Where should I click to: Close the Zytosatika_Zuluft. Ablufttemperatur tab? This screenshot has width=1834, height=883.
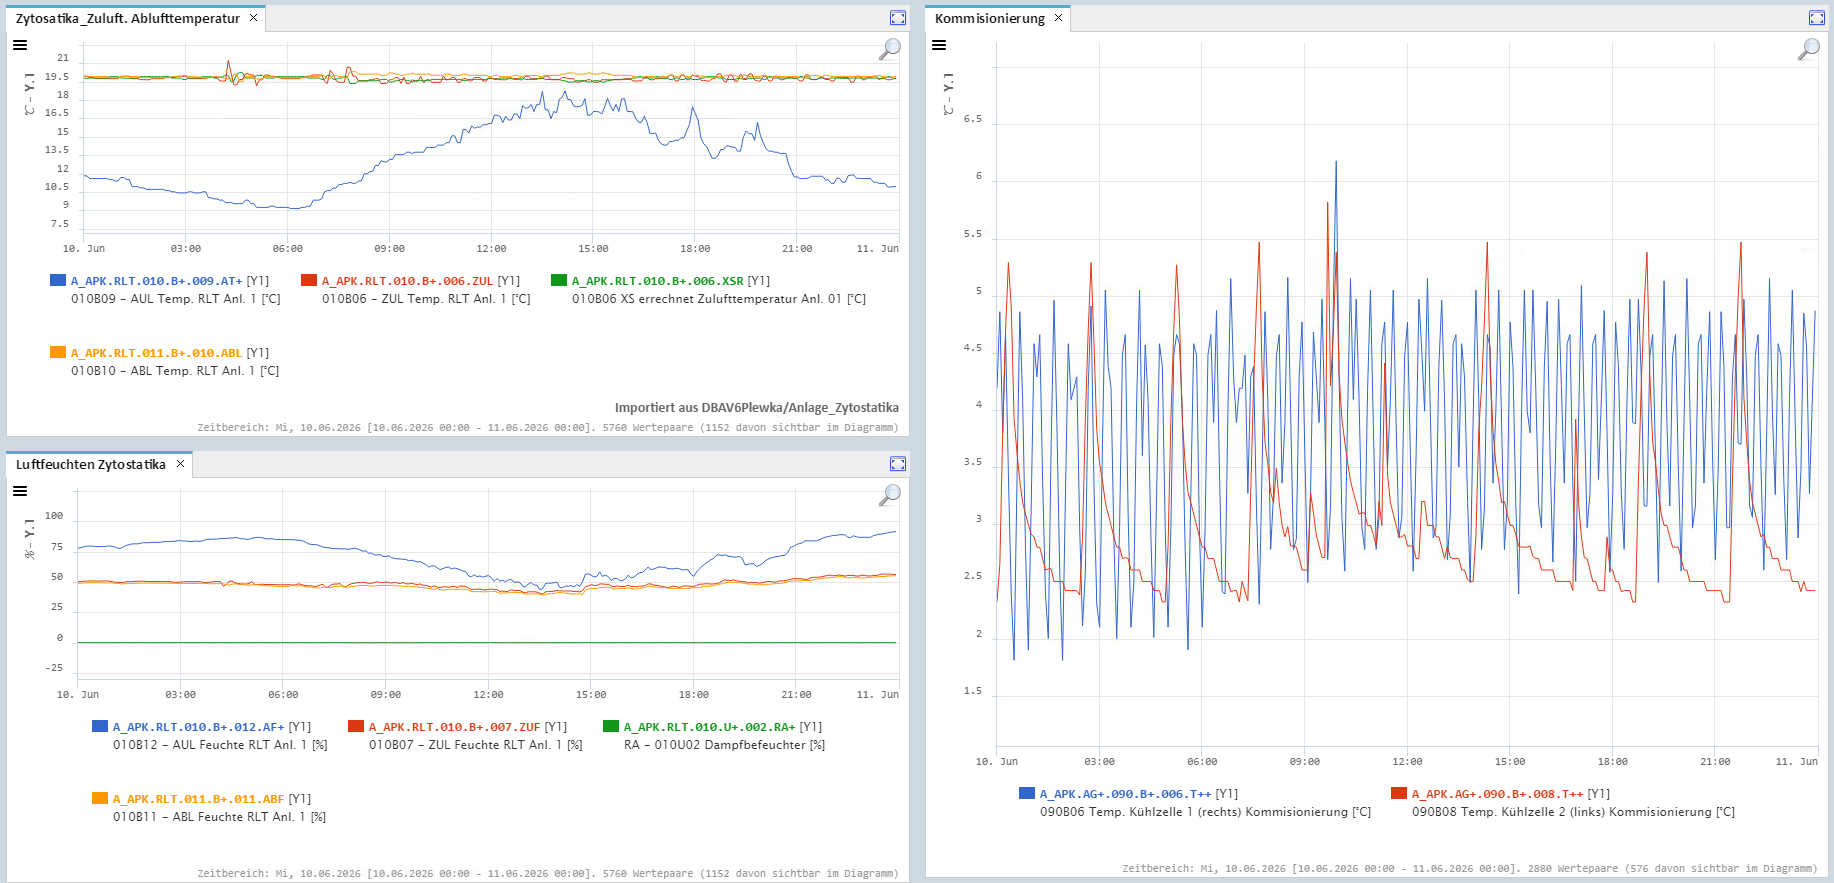pos(254,18)
